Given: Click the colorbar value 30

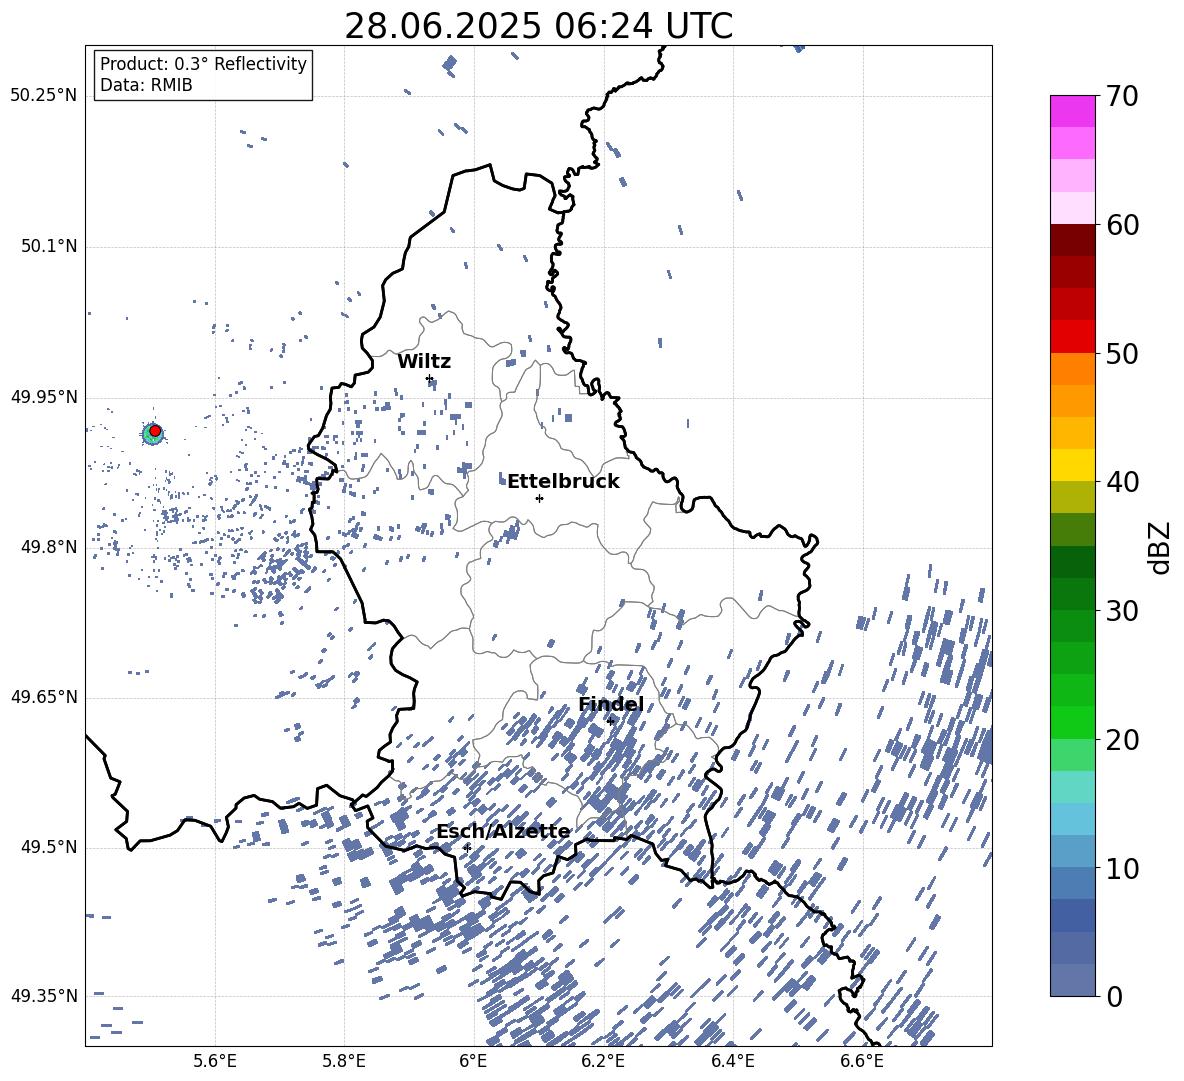Looking at the screenshot, I should [1122, 610].
